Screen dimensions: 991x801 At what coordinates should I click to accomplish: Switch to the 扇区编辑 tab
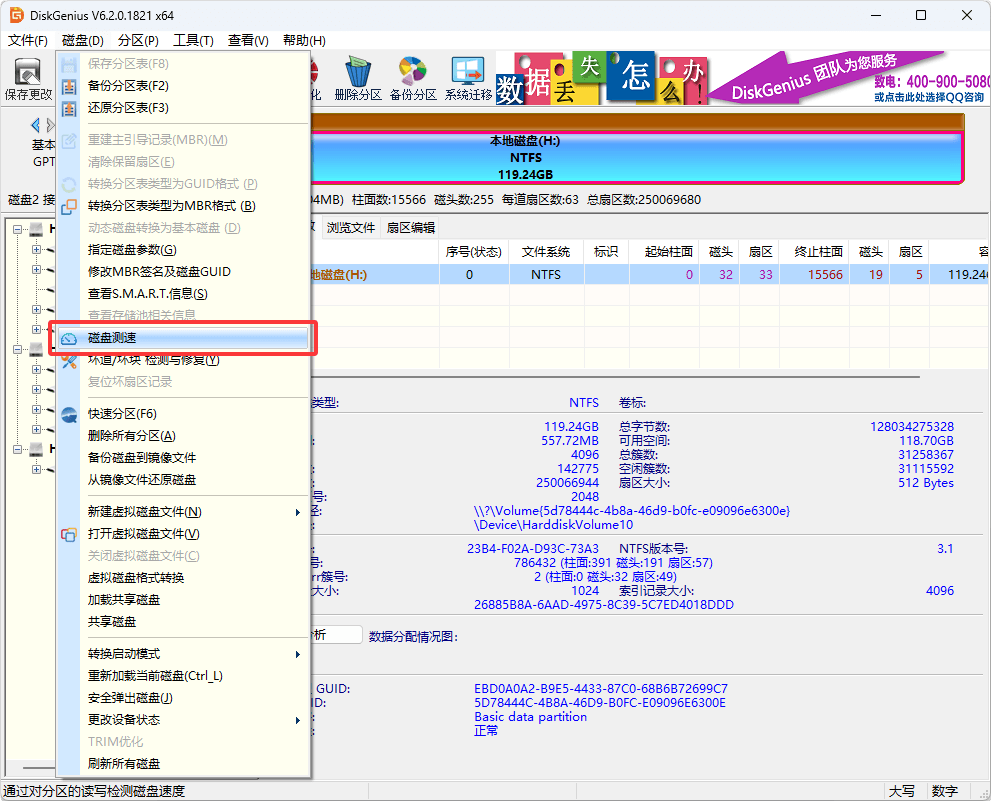411,228
